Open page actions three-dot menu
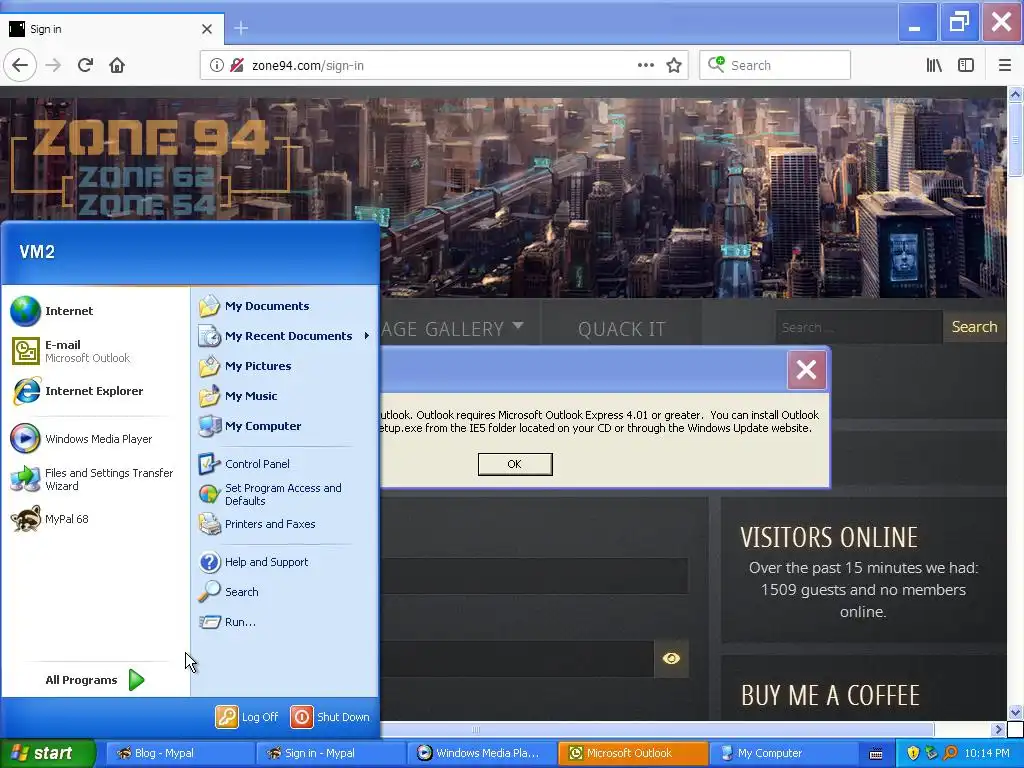This screenshot has height=768, width=1024. click(x=646, y=65)
